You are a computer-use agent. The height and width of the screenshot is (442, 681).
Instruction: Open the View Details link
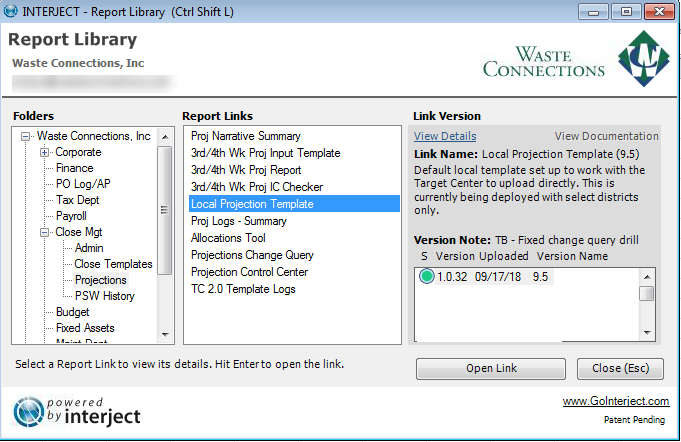445,136
